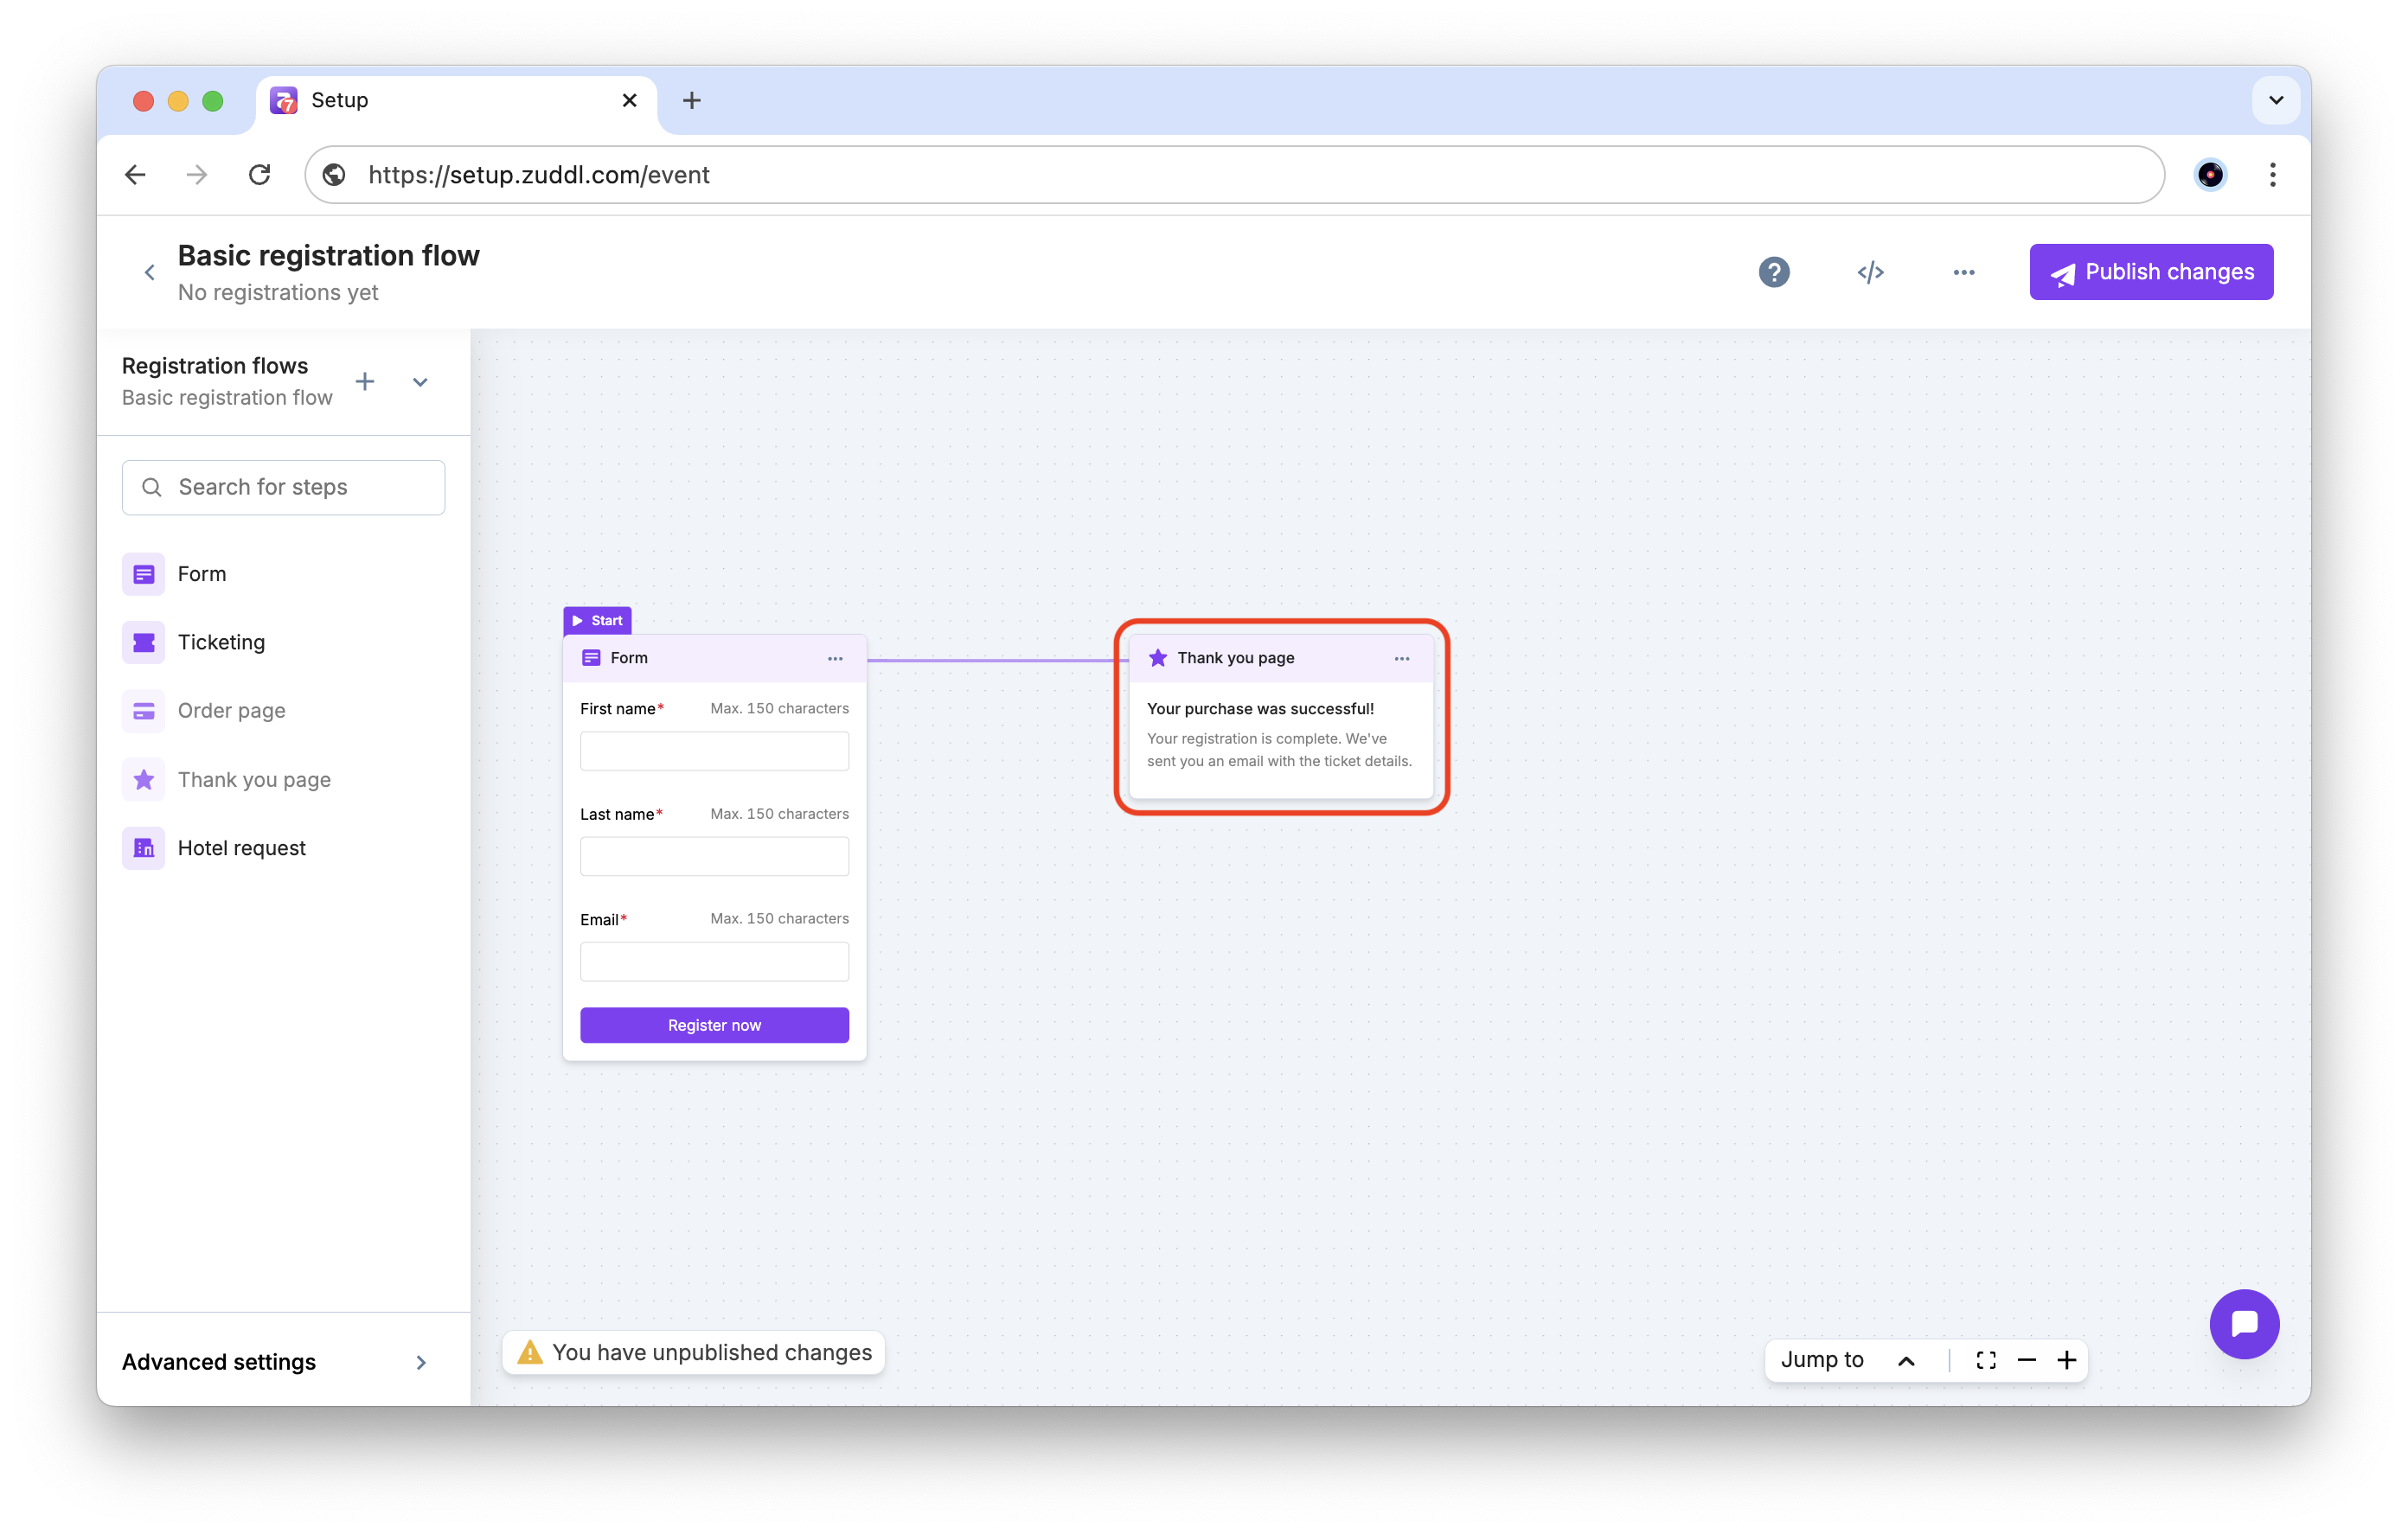Select the Ticketing step in sidebar
The height and width of the screenshot is (1534, 2408).
pos(221,642)
